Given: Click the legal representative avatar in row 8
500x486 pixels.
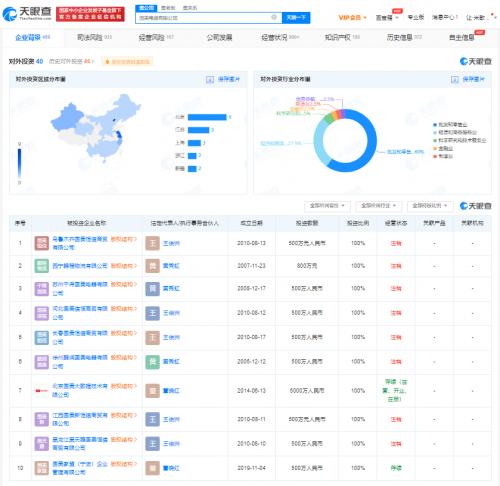Looking at the screenshot, I should tap(152, 419).
